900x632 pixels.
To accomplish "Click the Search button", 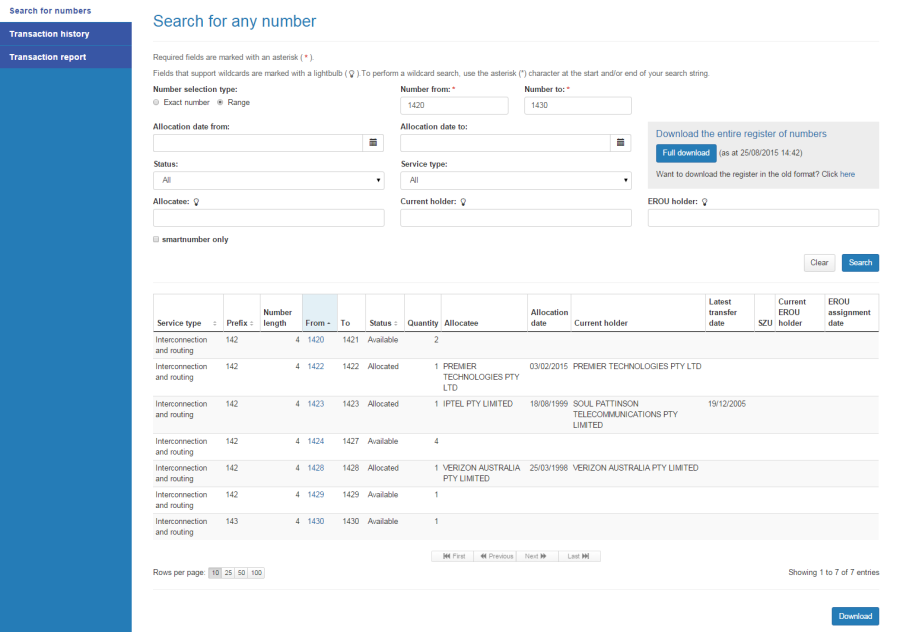I will (860, 262).
